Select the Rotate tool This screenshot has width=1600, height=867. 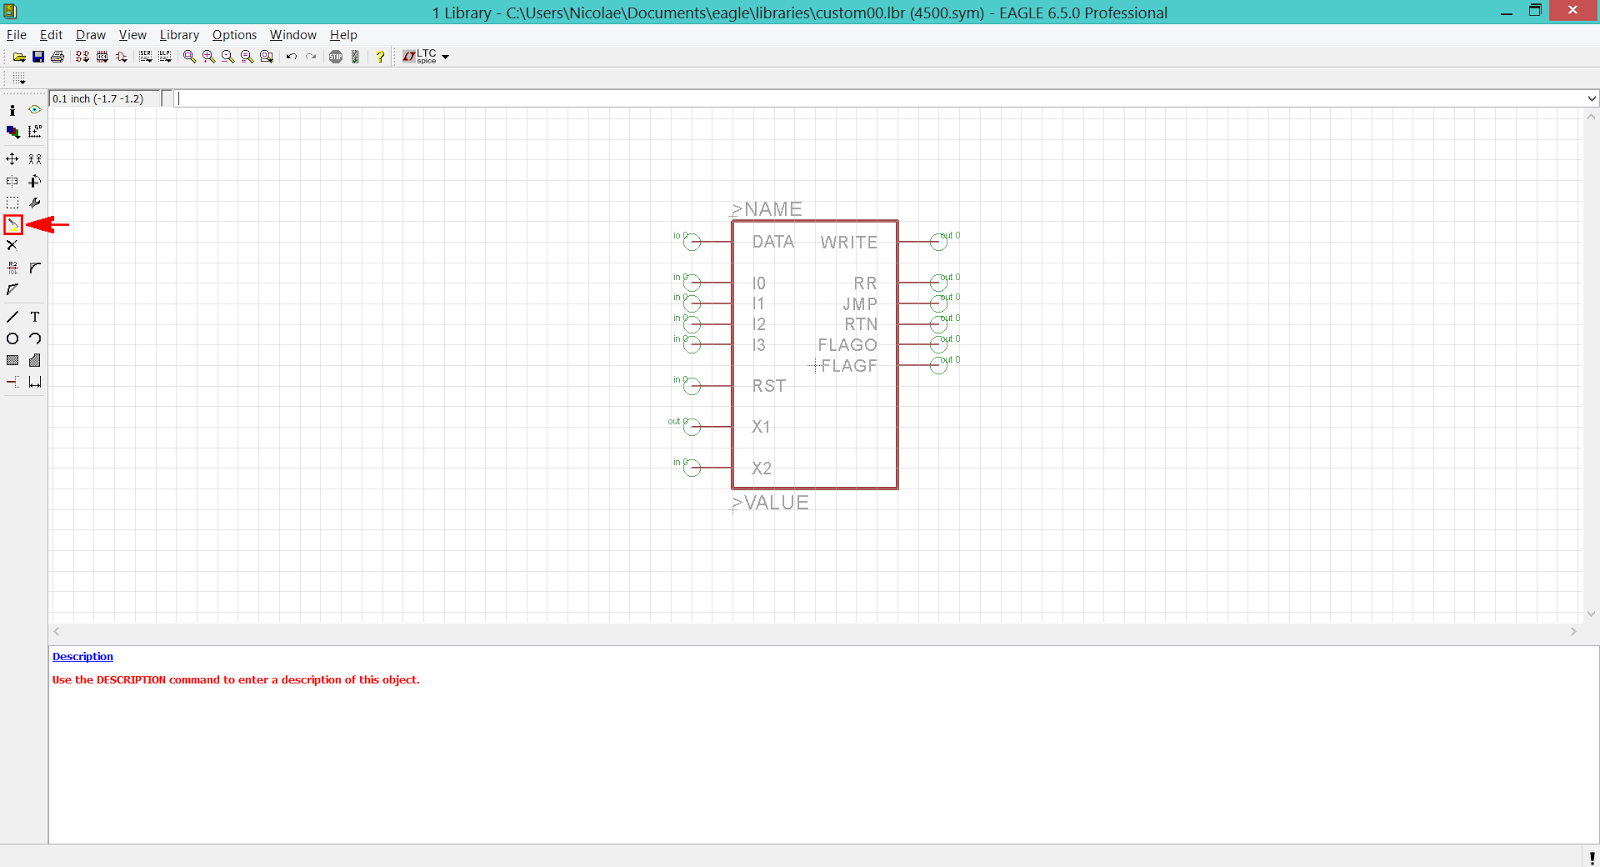coord(35,181)
